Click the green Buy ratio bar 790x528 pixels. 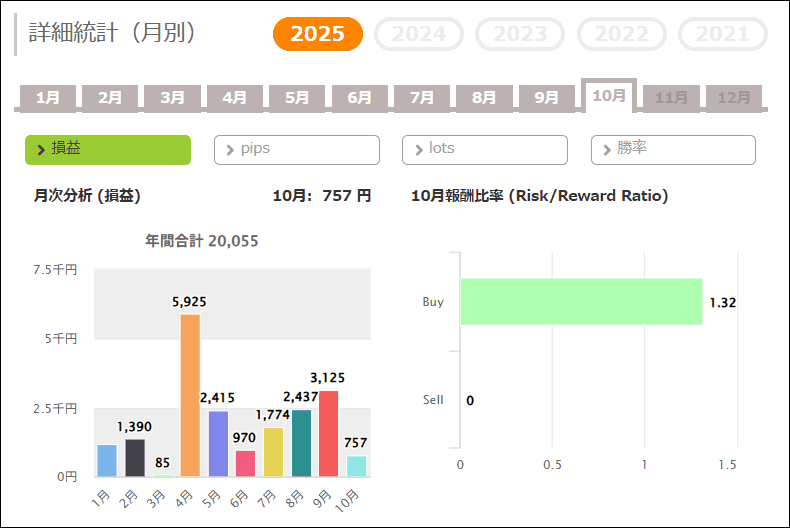(581, 302)
